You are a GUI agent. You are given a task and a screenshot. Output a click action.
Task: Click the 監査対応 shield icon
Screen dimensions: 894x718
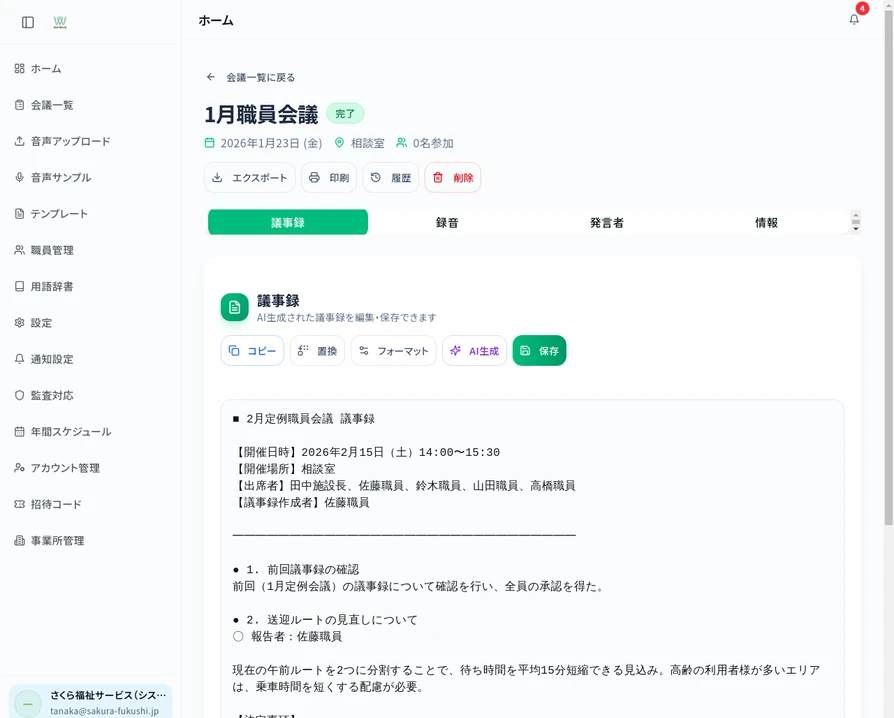click(19, 395)
